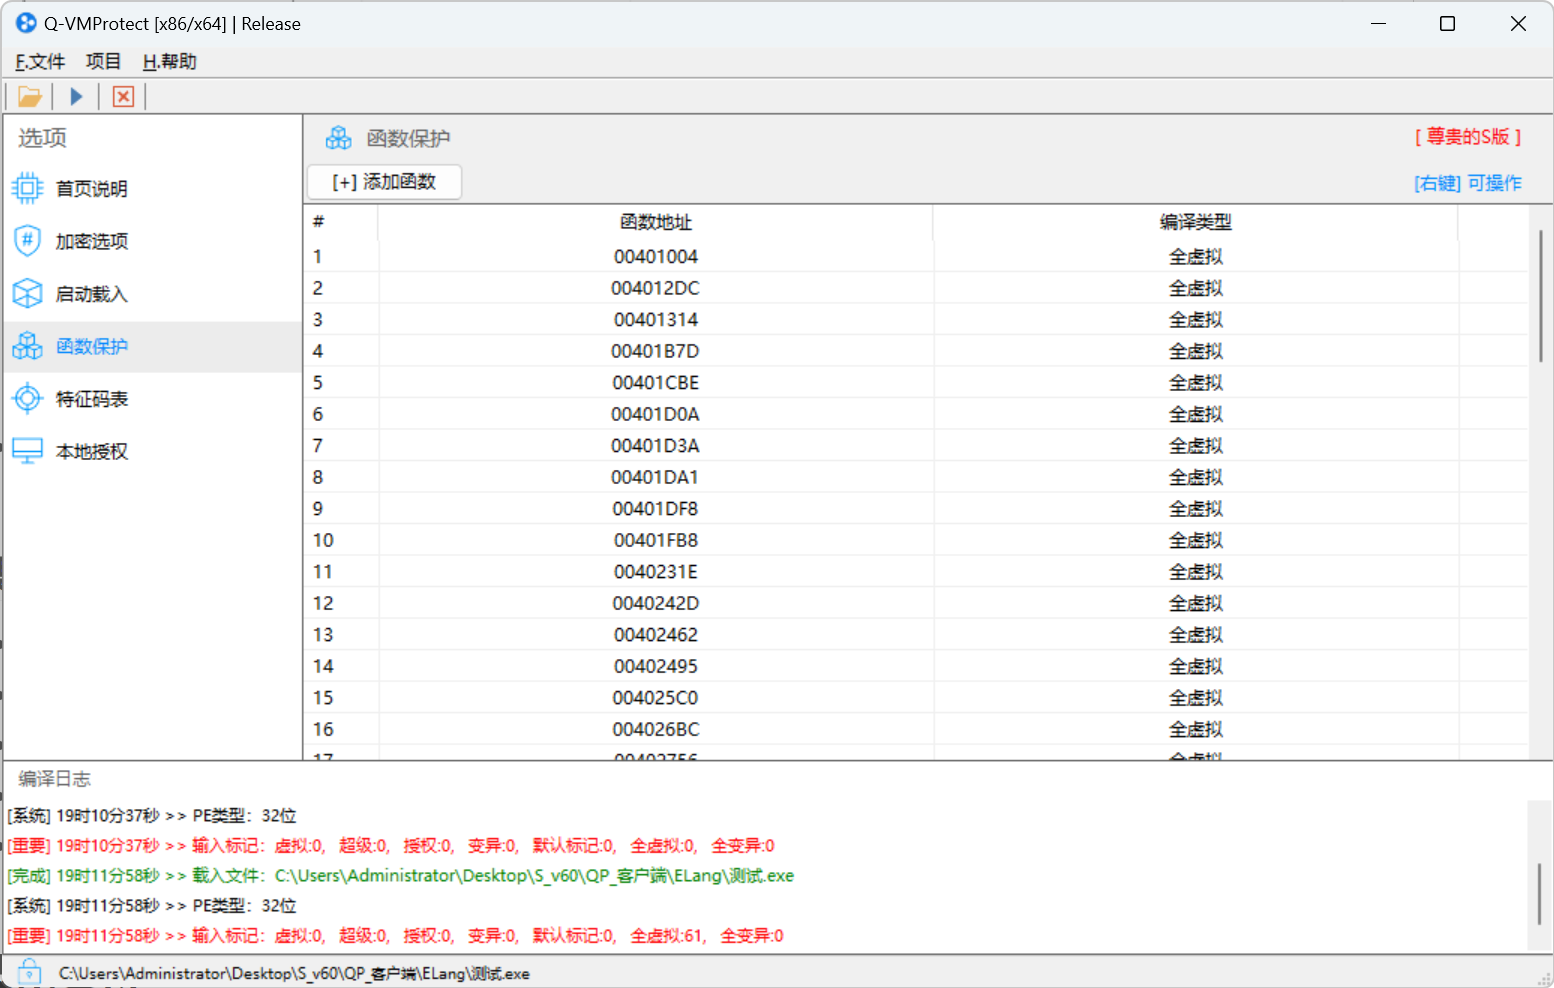Open 首页说明 chip icon in sidebar

click(27, 188)
